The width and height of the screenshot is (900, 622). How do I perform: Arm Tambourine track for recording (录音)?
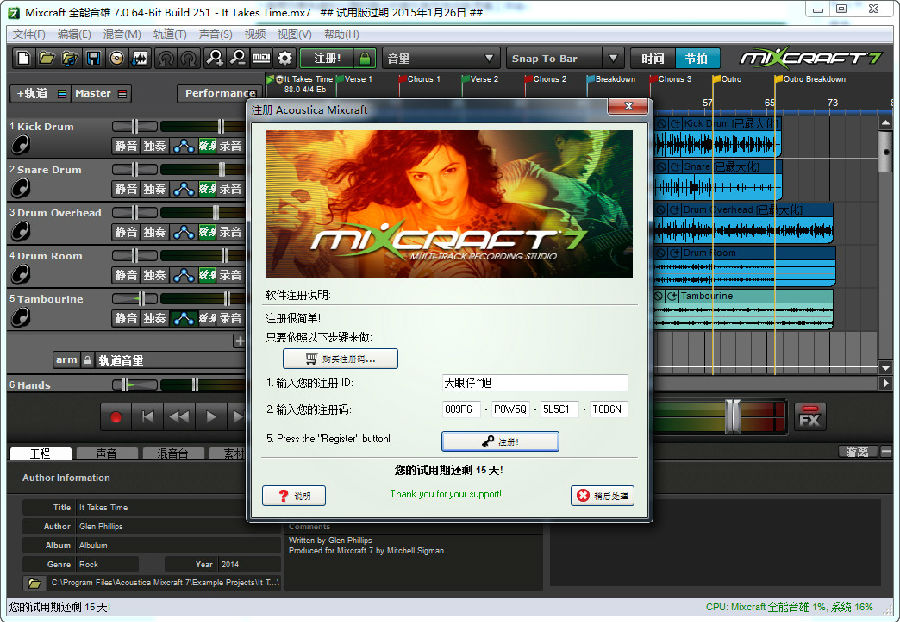[x=231, y=318]
